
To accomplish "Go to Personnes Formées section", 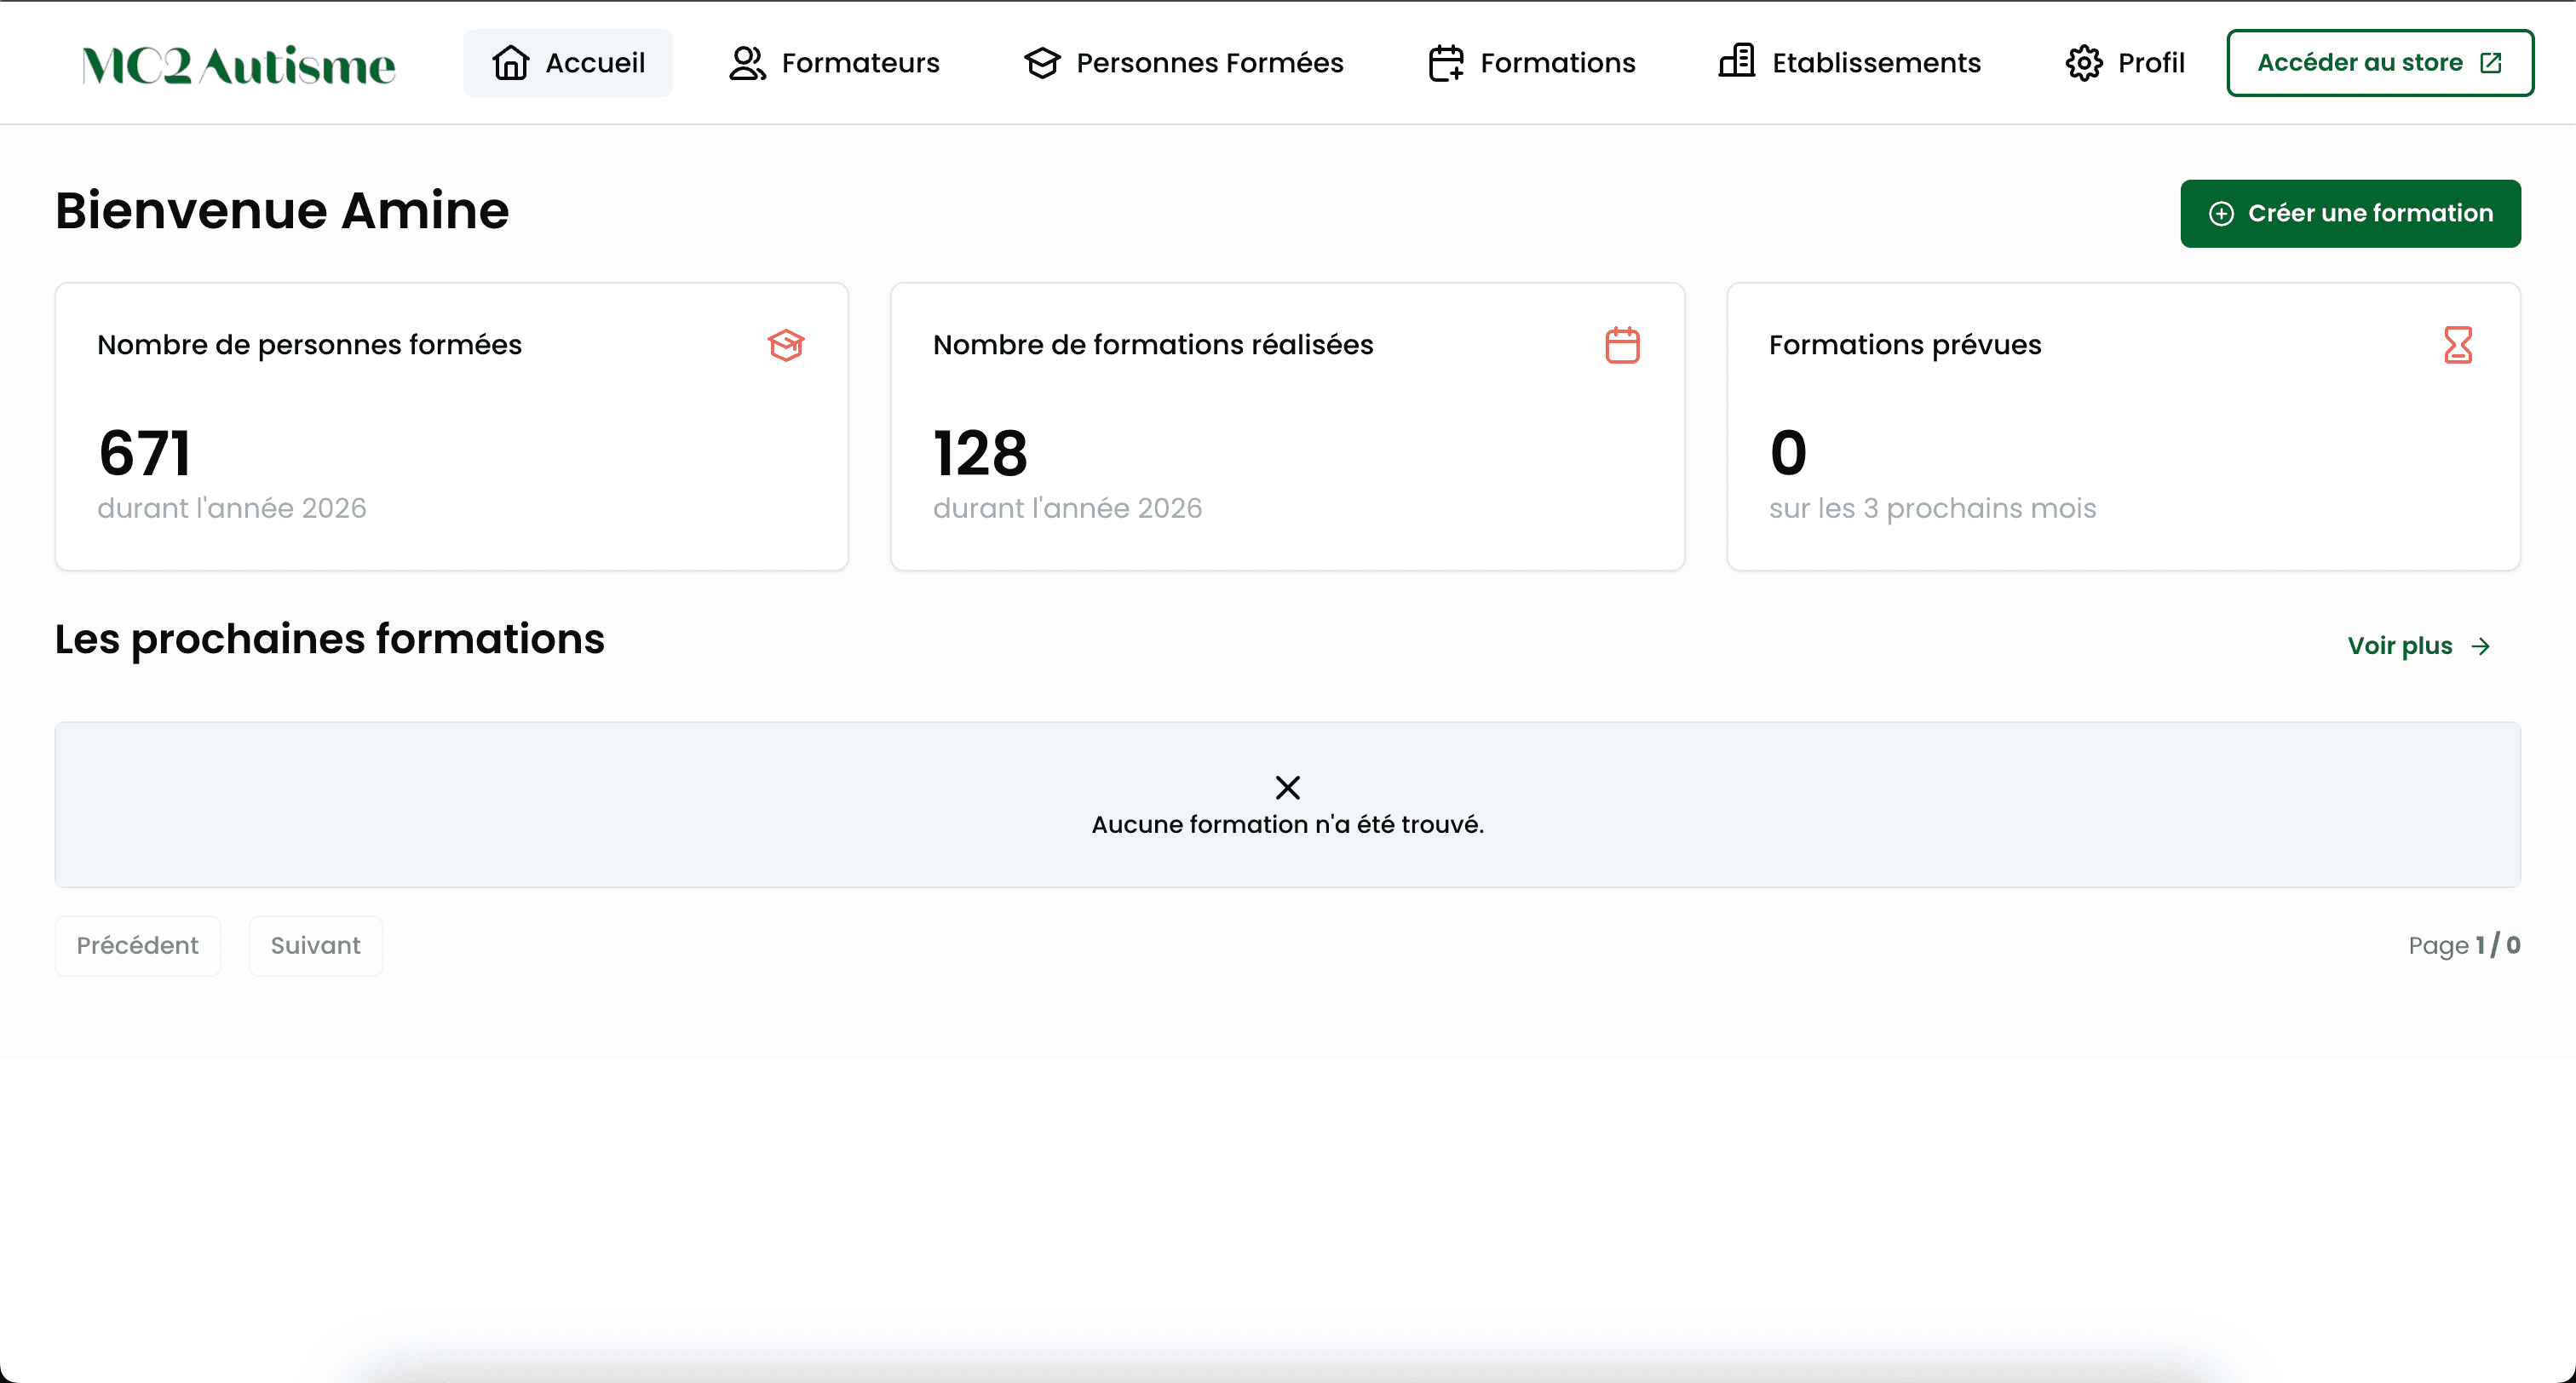I will click(1209, 63).
